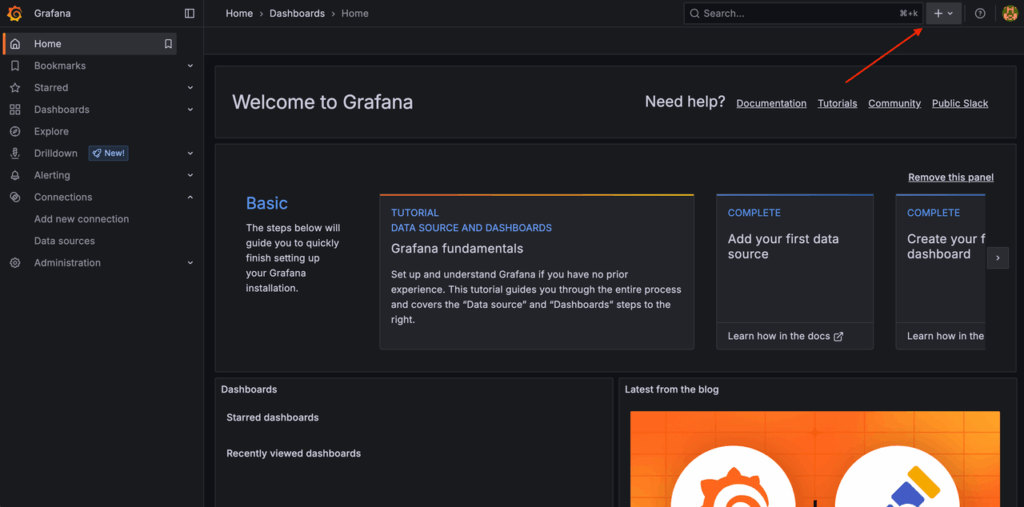This screenshot has width=1024, height=507.
Task: Click the Connections icon in sidebar
Action: click(15, 197)
